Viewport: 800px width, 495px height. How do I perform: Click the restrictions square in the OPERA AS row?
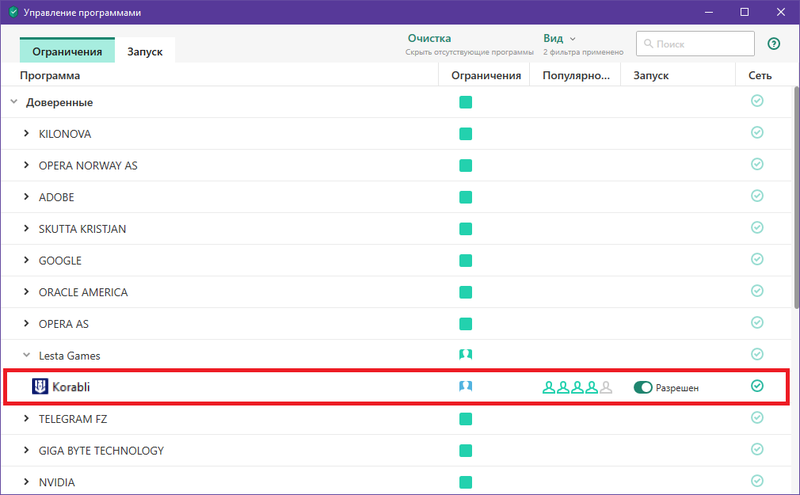465,324
